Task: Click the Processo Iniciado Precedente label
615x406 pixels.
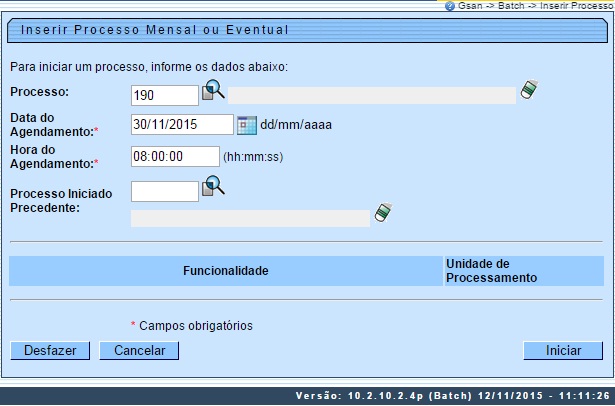Action: tap(61, 201)
